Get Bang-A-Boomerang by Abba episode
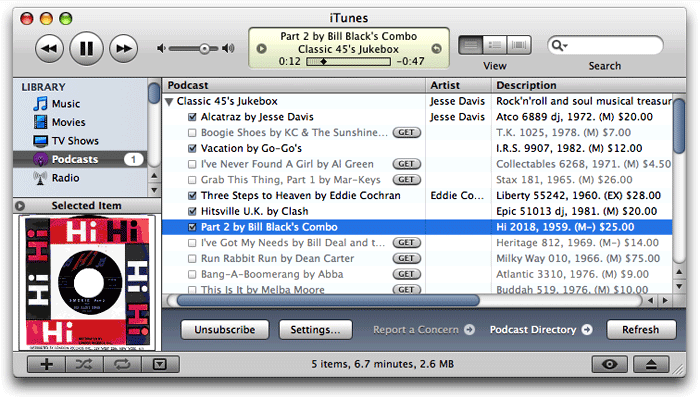 coord(406,274)
